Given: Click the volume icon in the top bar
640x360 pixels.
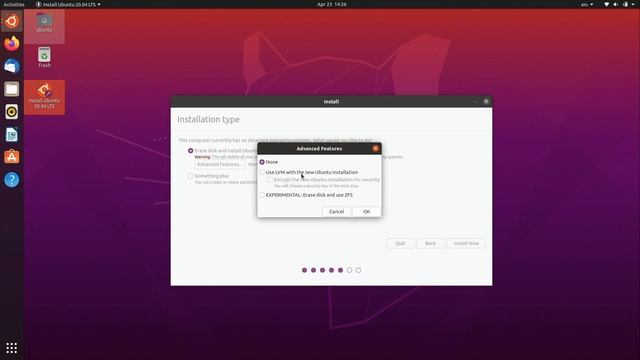Looking at the screenshot, I should pyautogui.click(x=616, y=4).
